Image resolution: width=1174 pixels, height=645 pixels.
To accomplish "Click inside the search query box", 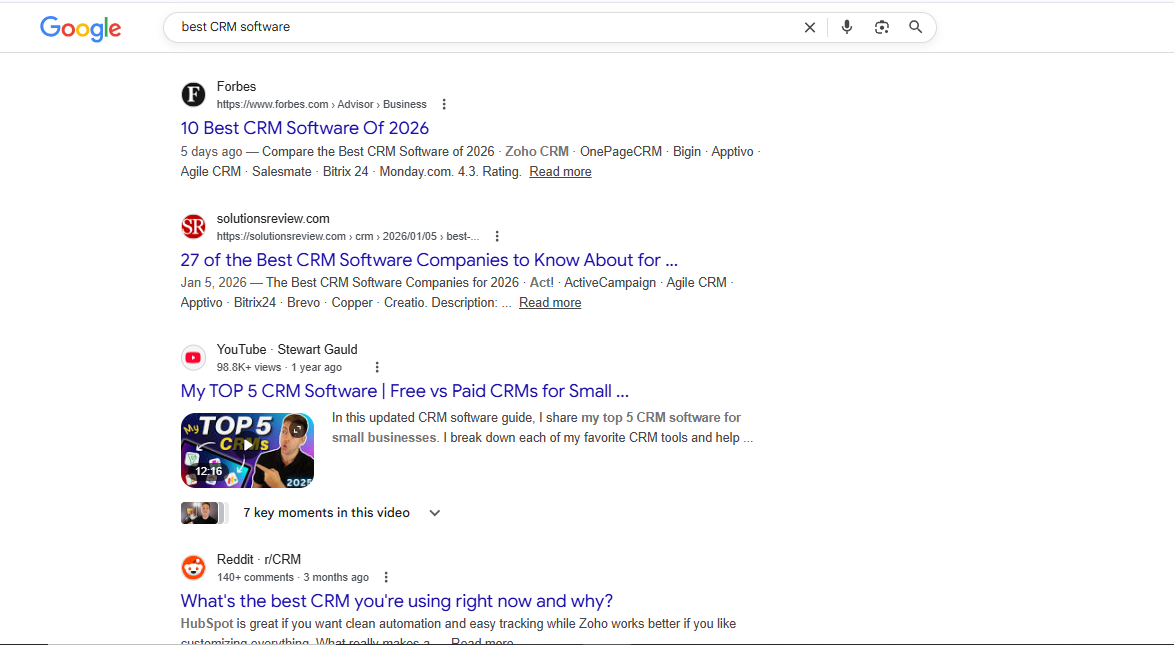I will 400,27.
